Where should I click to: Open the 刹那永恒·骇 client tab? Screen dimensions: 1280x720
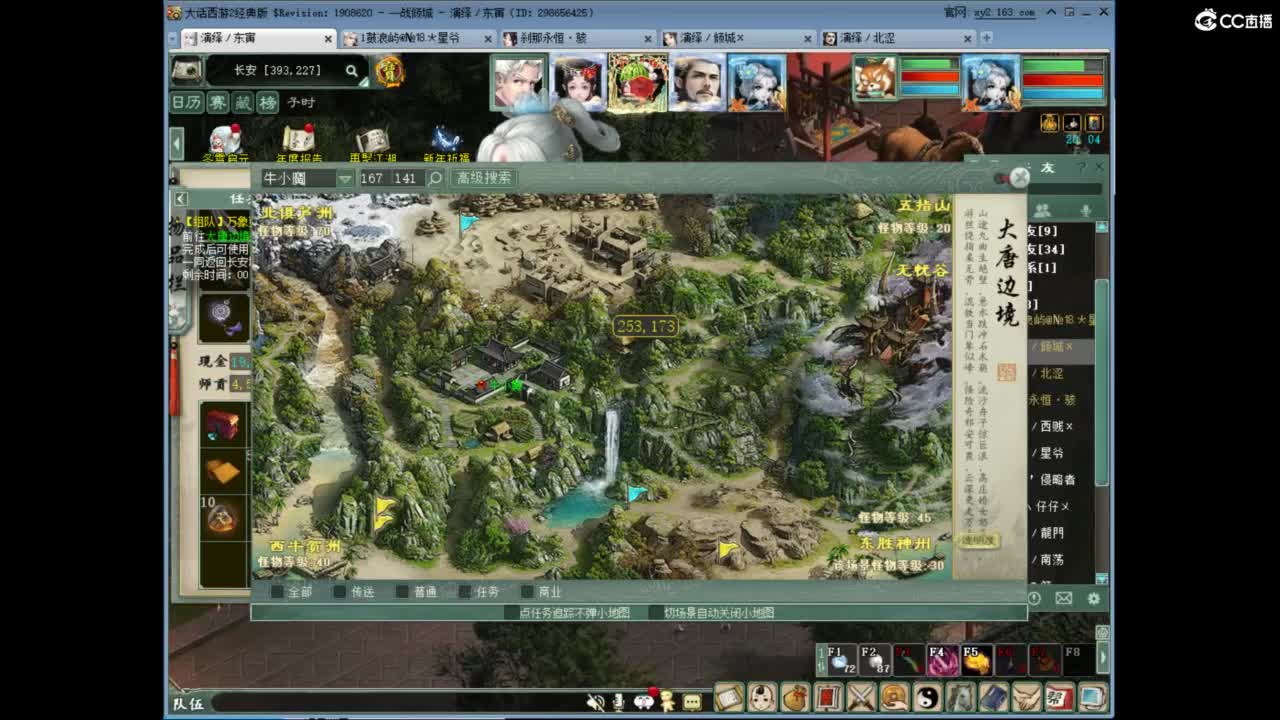tap(578, 38)
